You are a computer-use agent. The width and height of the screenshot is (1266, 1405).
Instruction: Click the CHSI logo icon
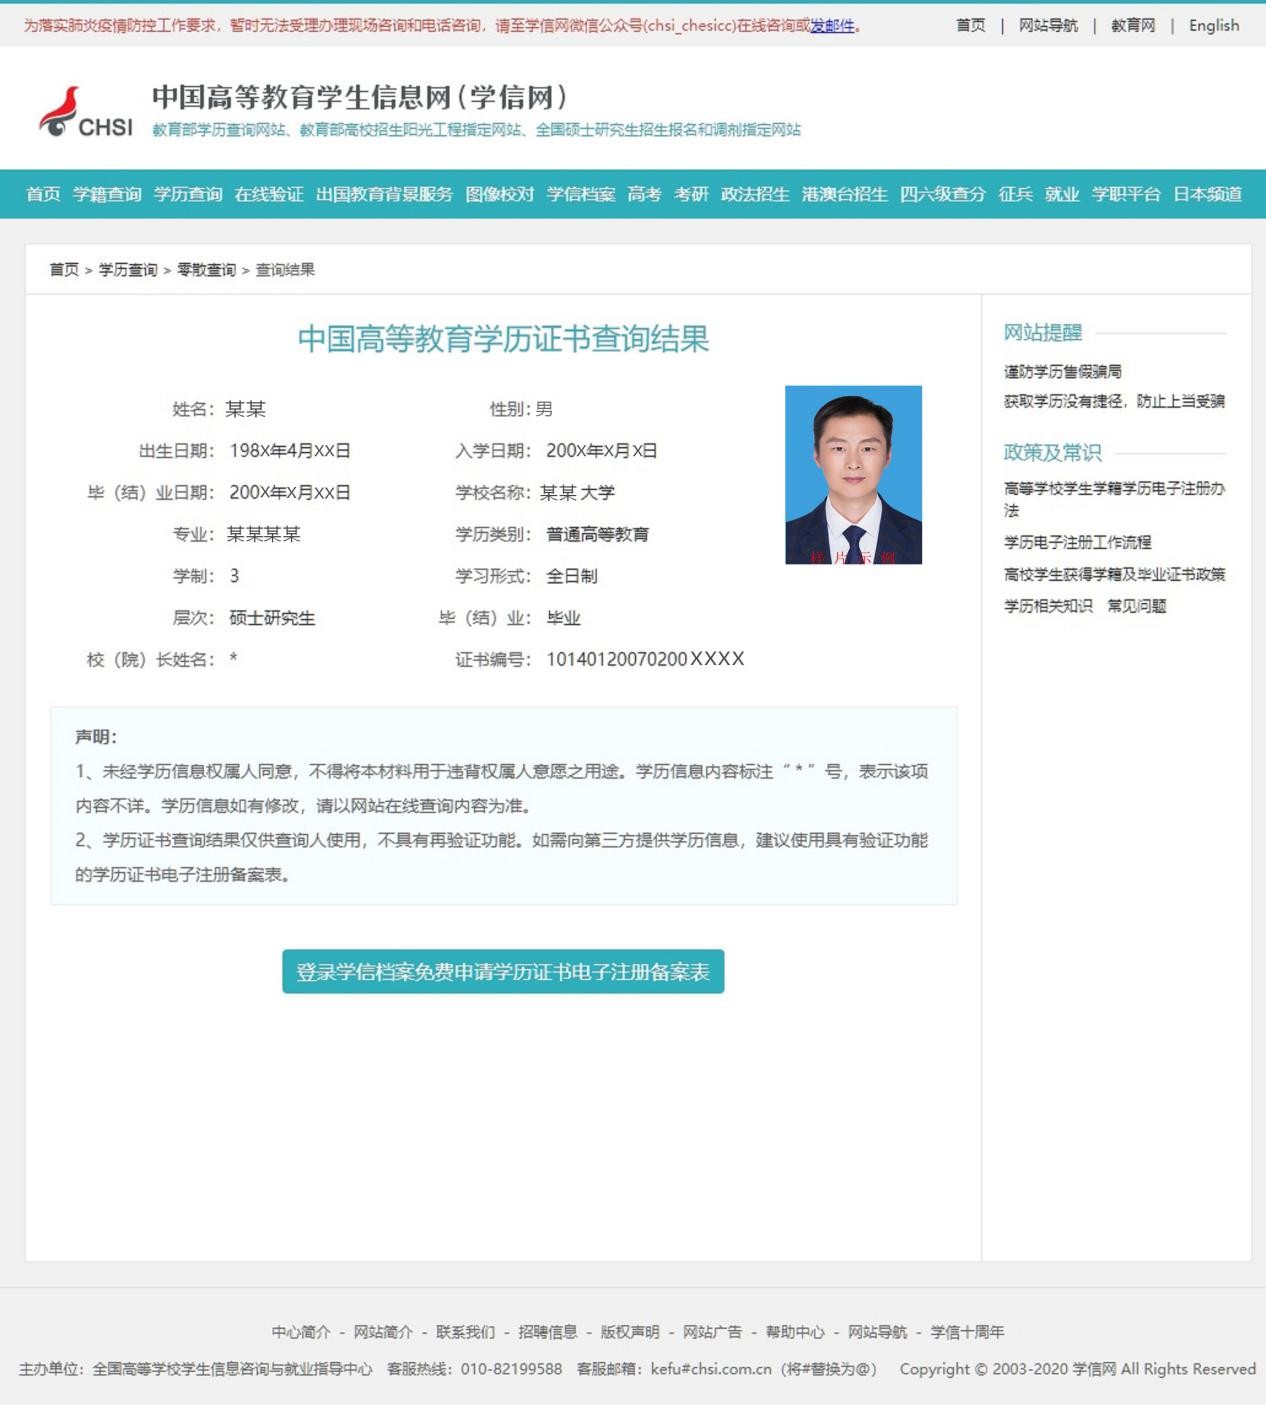click(x=86, y=112)
